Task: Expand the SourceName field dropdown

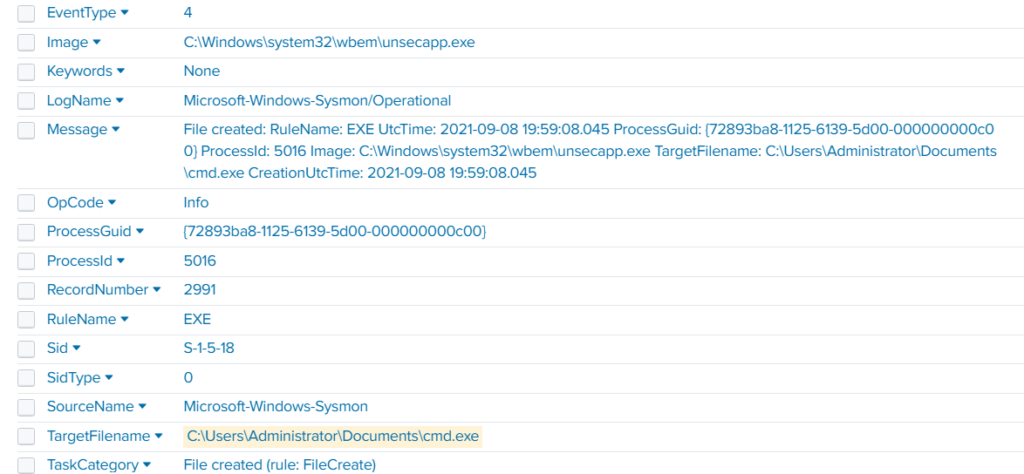Action: pos(142,407)
